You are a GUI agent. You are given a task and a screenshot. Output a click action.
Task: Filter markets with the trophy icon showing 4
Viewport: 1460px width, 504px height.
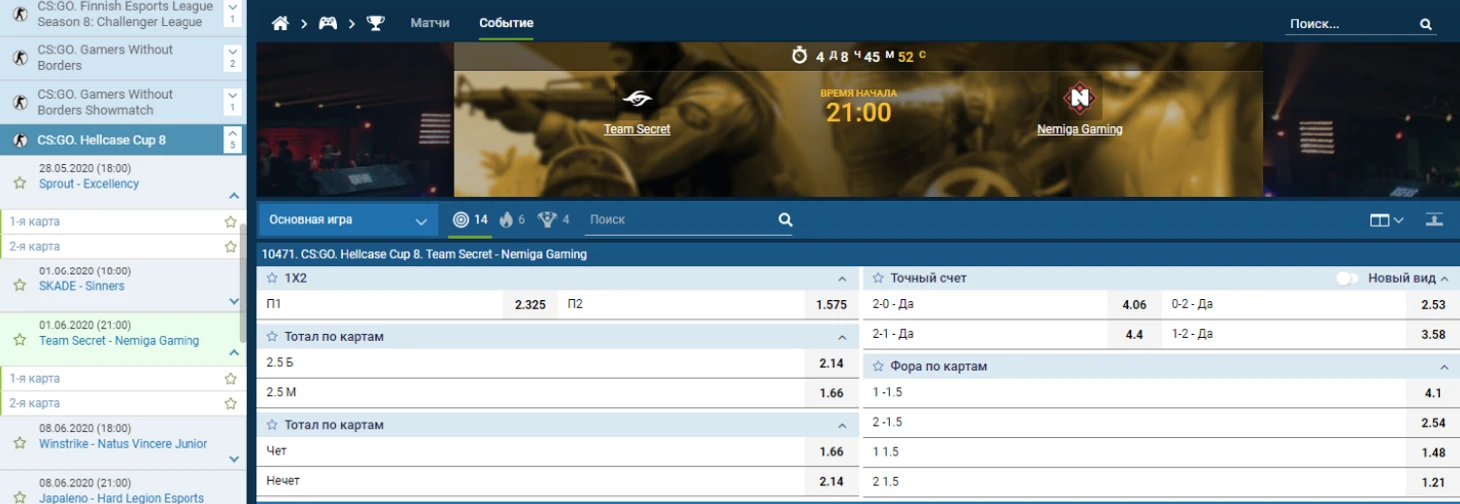click(x=554, y=219)
